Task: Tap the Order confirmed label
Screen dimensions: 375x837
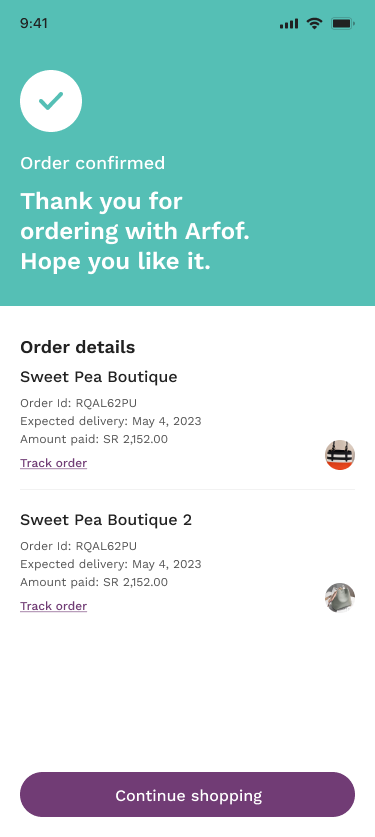Action: pos(93,163)
